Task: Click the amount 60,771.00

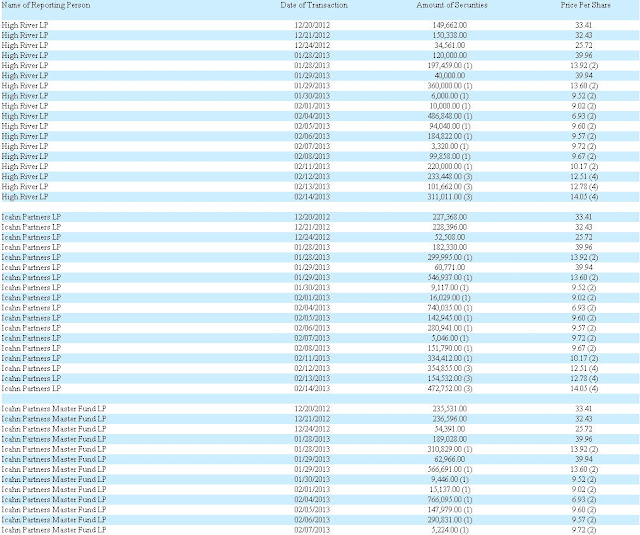Action: pos(449,268)
